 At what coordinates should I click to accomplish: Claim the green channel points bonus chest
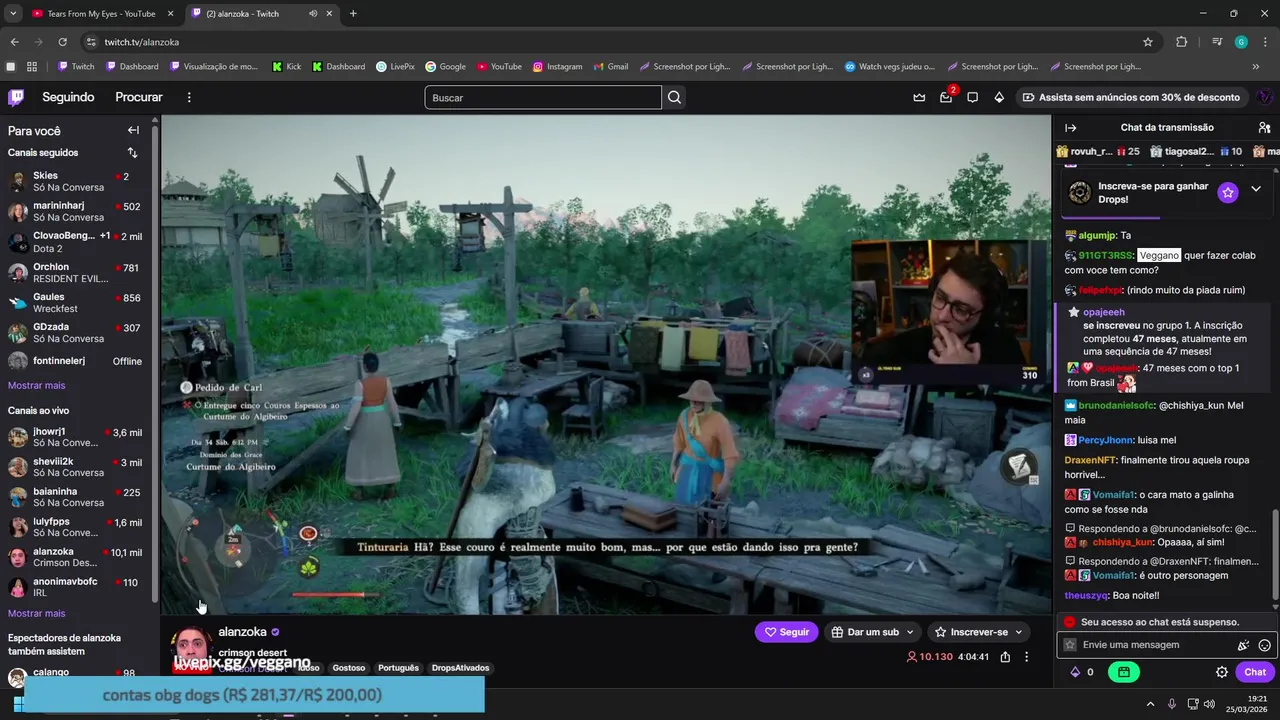(x=1124, y=672)
